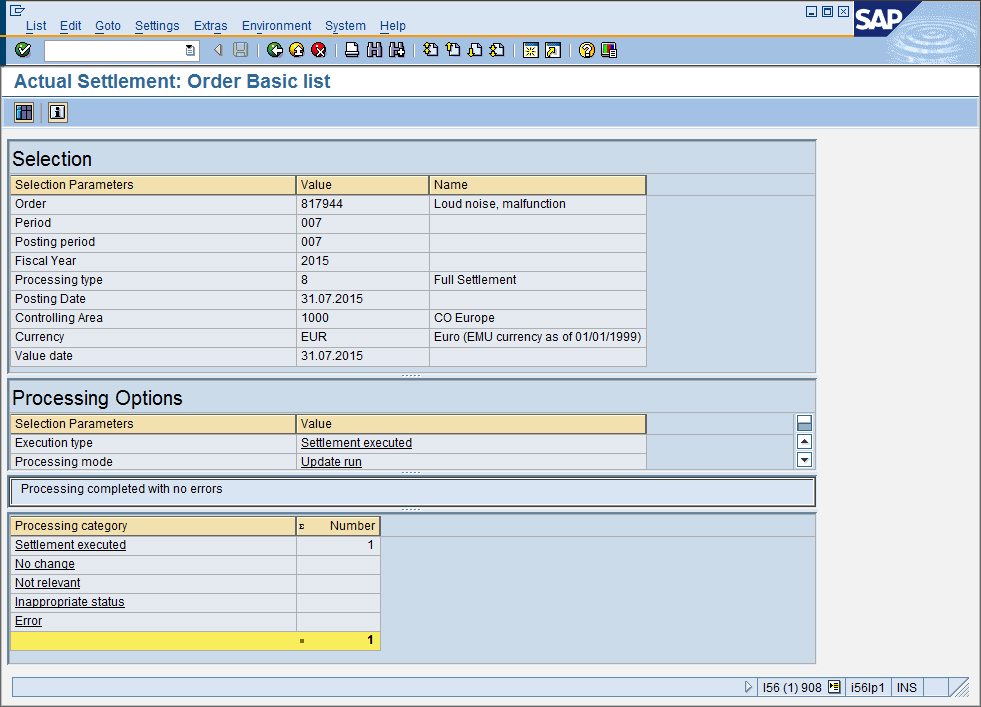Click the Update run link
Screen dimensions: 981x707
(x=331, y=462)
